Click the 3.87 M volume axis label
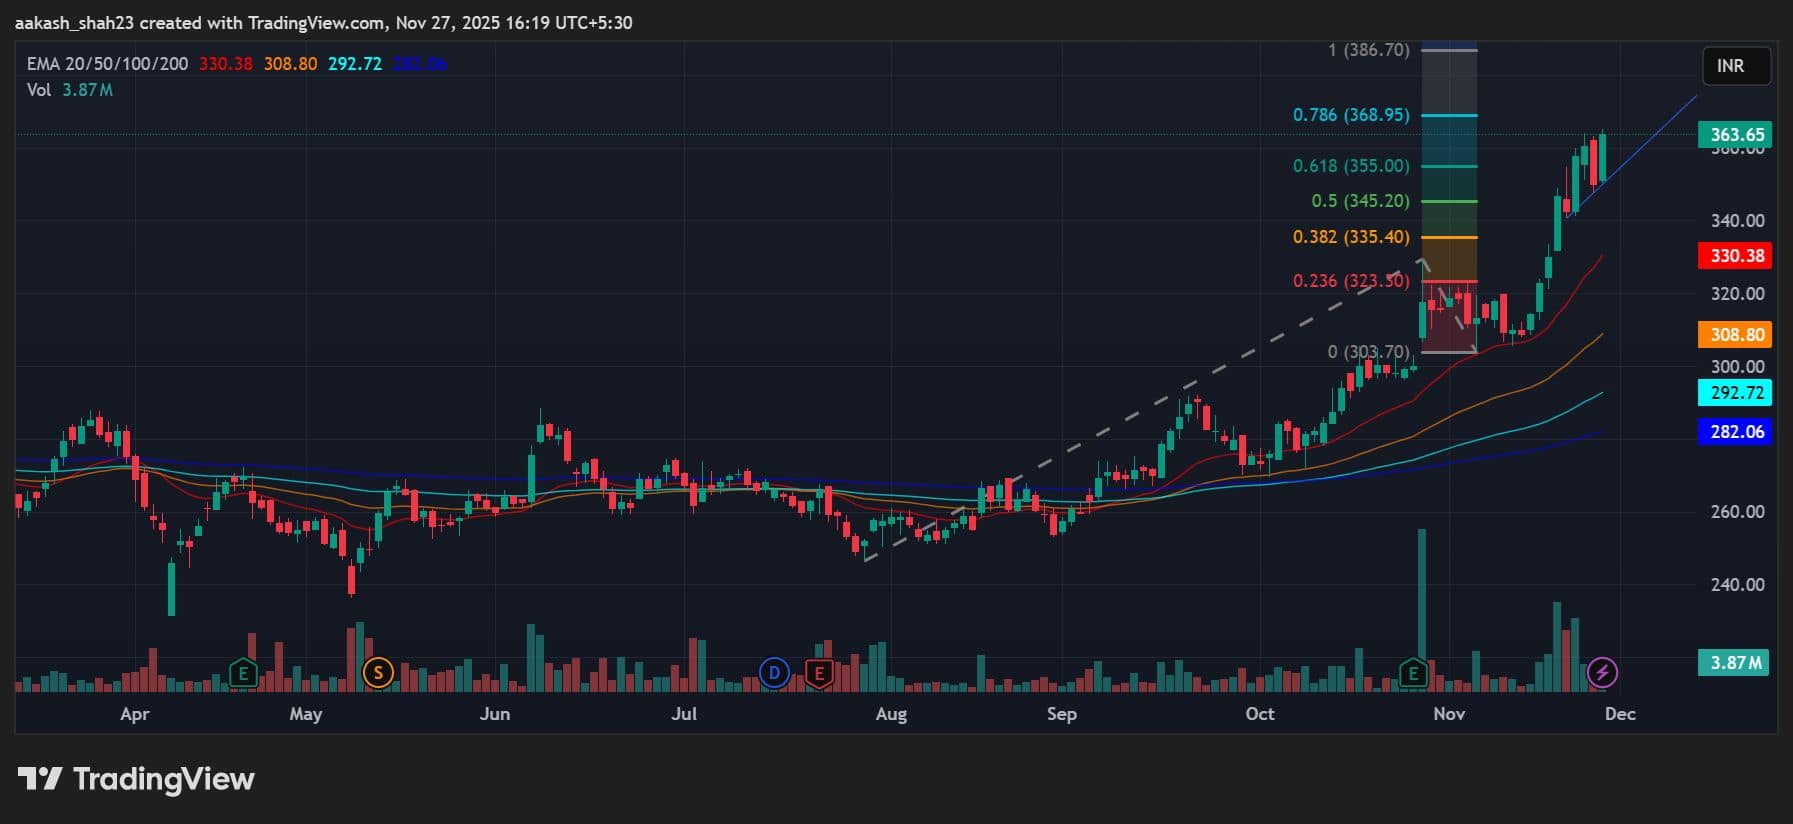This screenshot has height=824, width=1793. click(1734, 663)
